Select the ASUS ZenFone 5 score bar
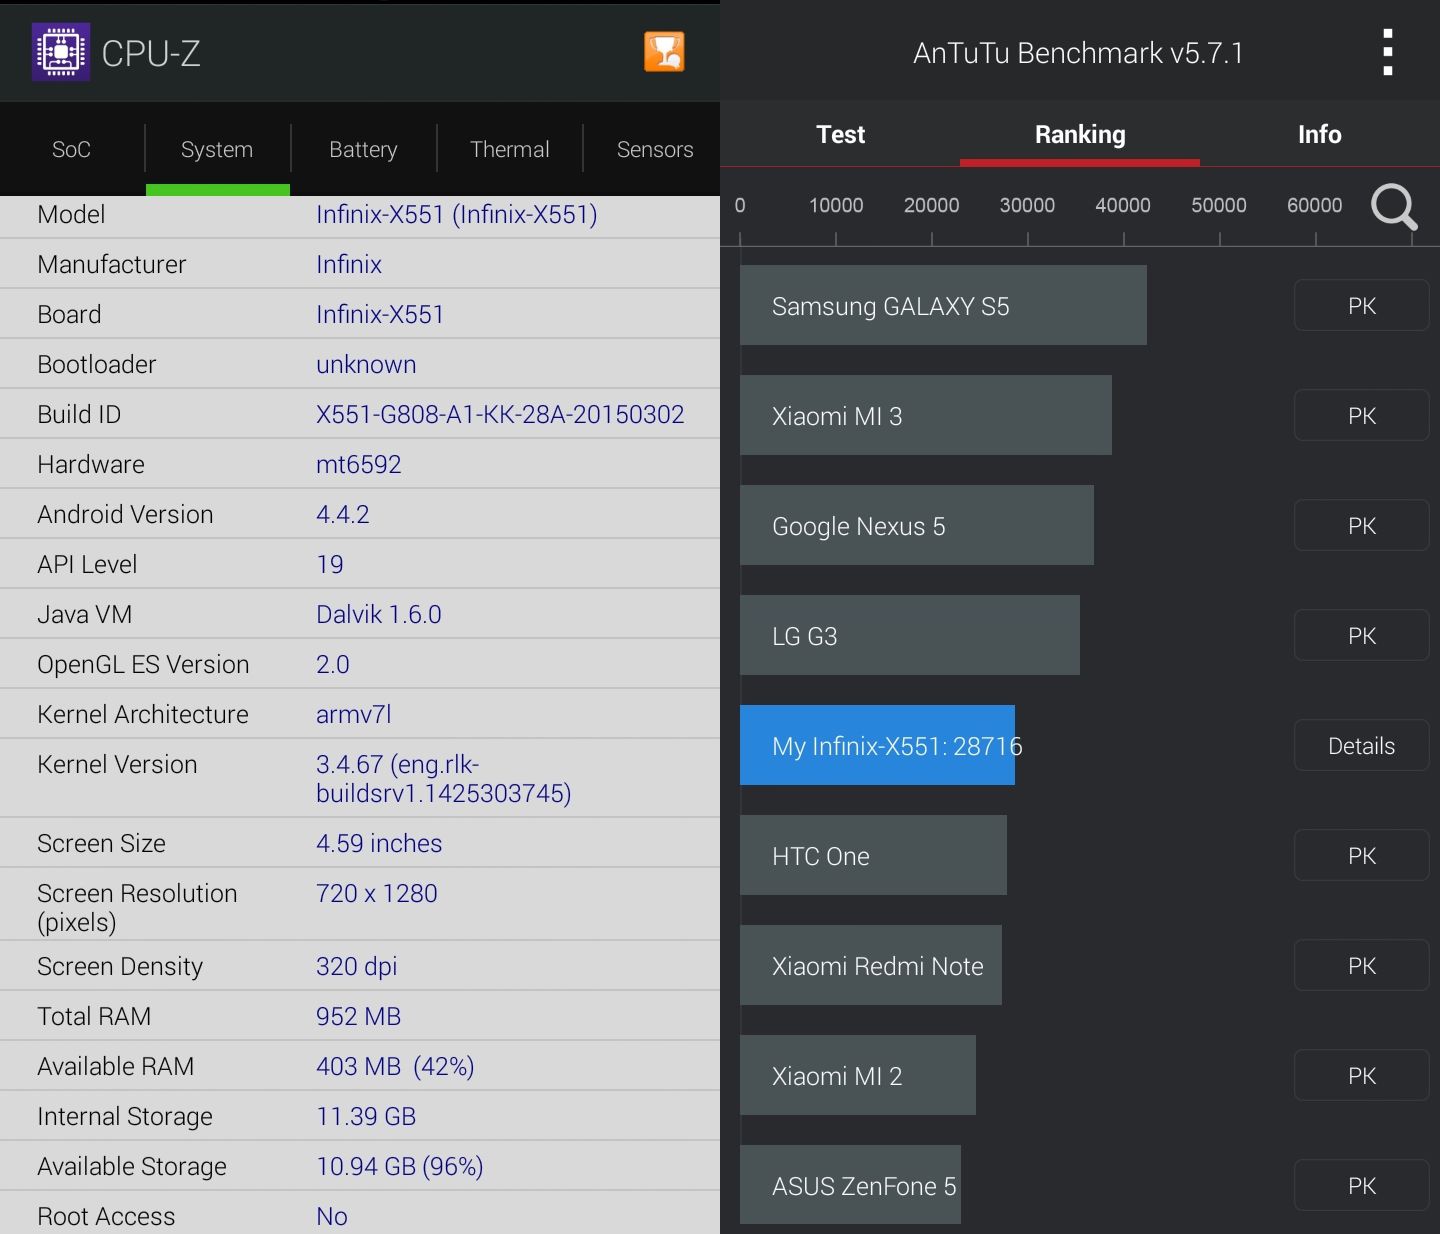The image size is (1440, 1234). (x=850, y=1185)
